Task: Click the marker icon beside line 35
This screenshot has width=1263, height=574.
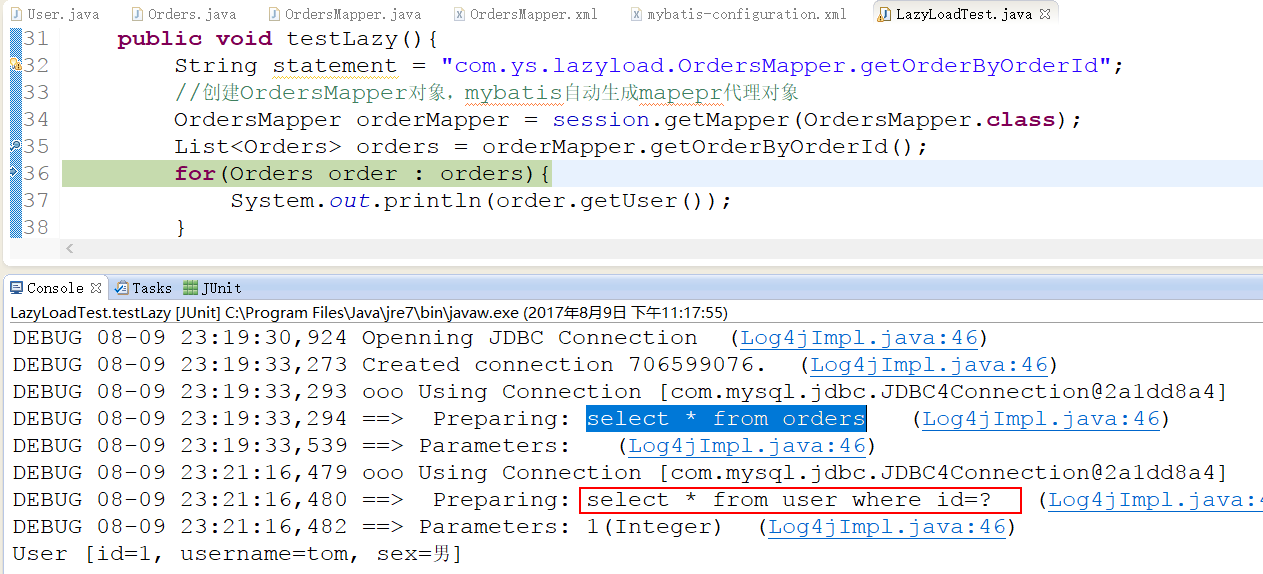Action: (15, 146)
